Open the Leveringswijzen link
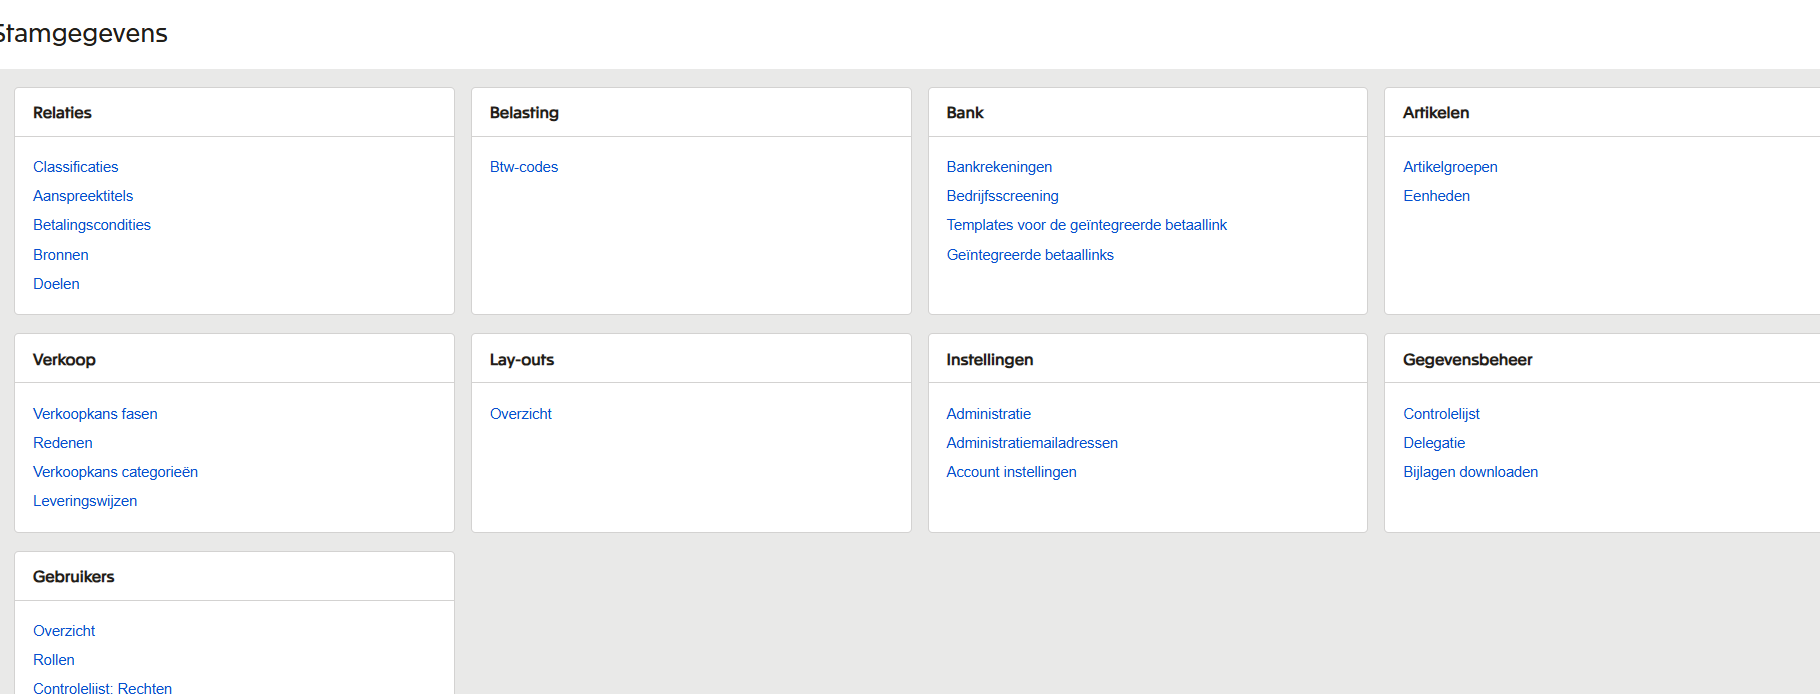Screen dimensions: 1820x694 [x=85, y=501]
